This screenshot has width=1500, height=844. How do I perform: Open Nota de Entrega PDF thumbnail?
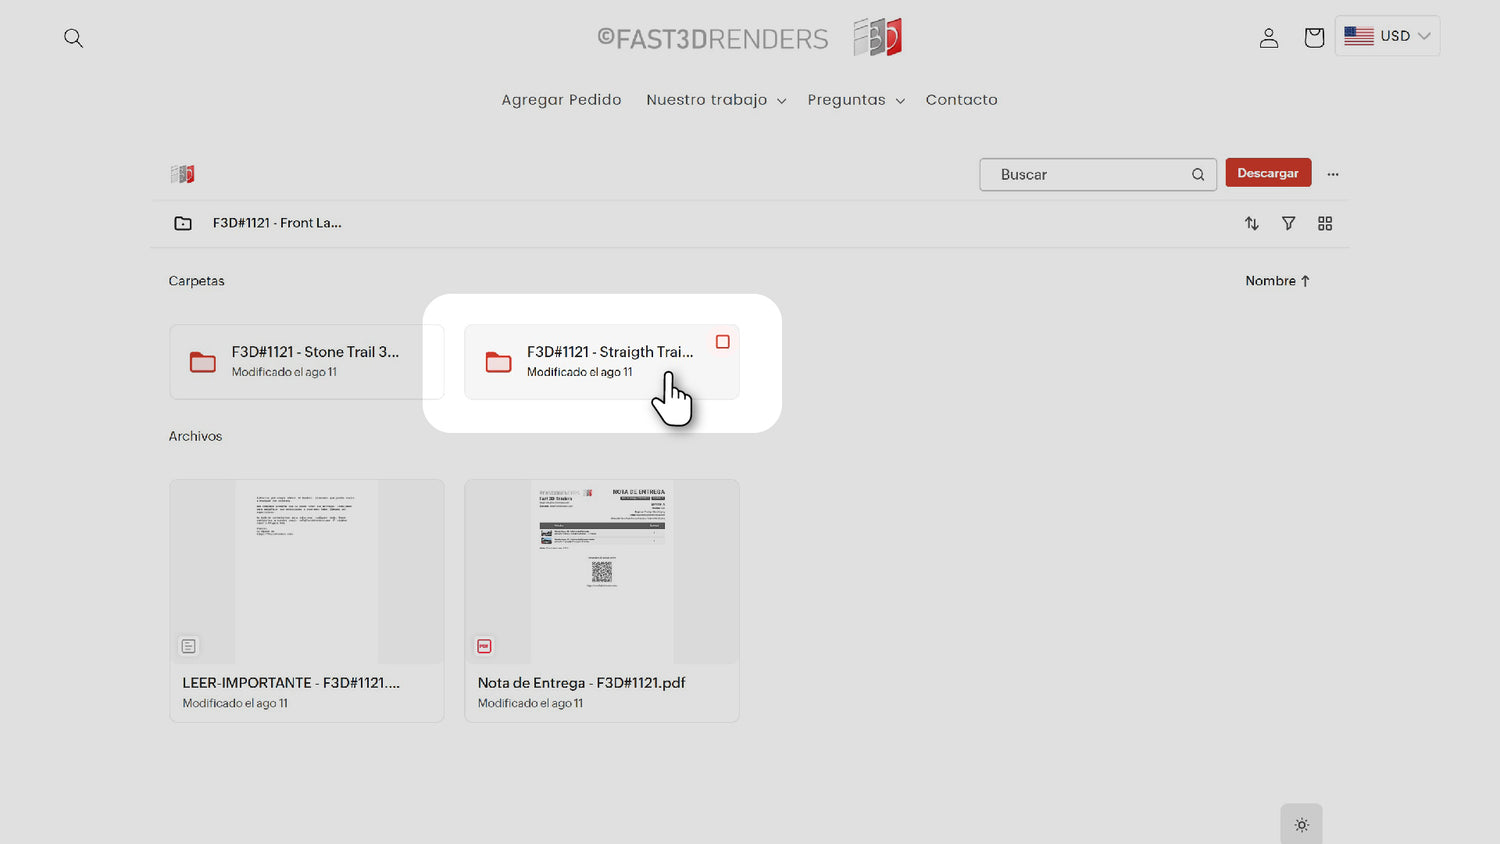601,572
